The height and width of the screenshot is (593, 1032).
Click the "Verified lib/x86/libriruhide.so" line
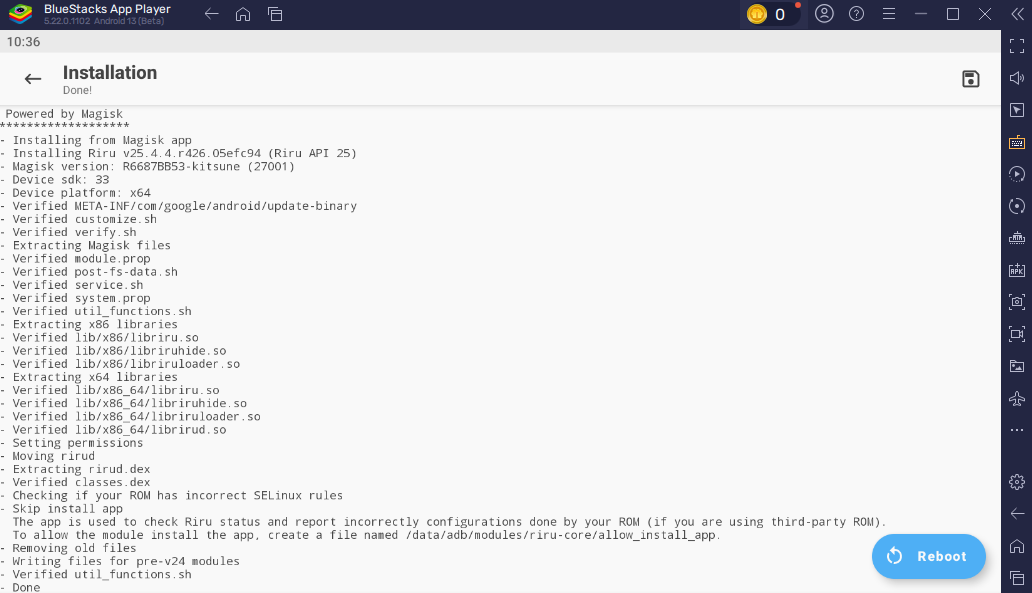click(113, 351)
